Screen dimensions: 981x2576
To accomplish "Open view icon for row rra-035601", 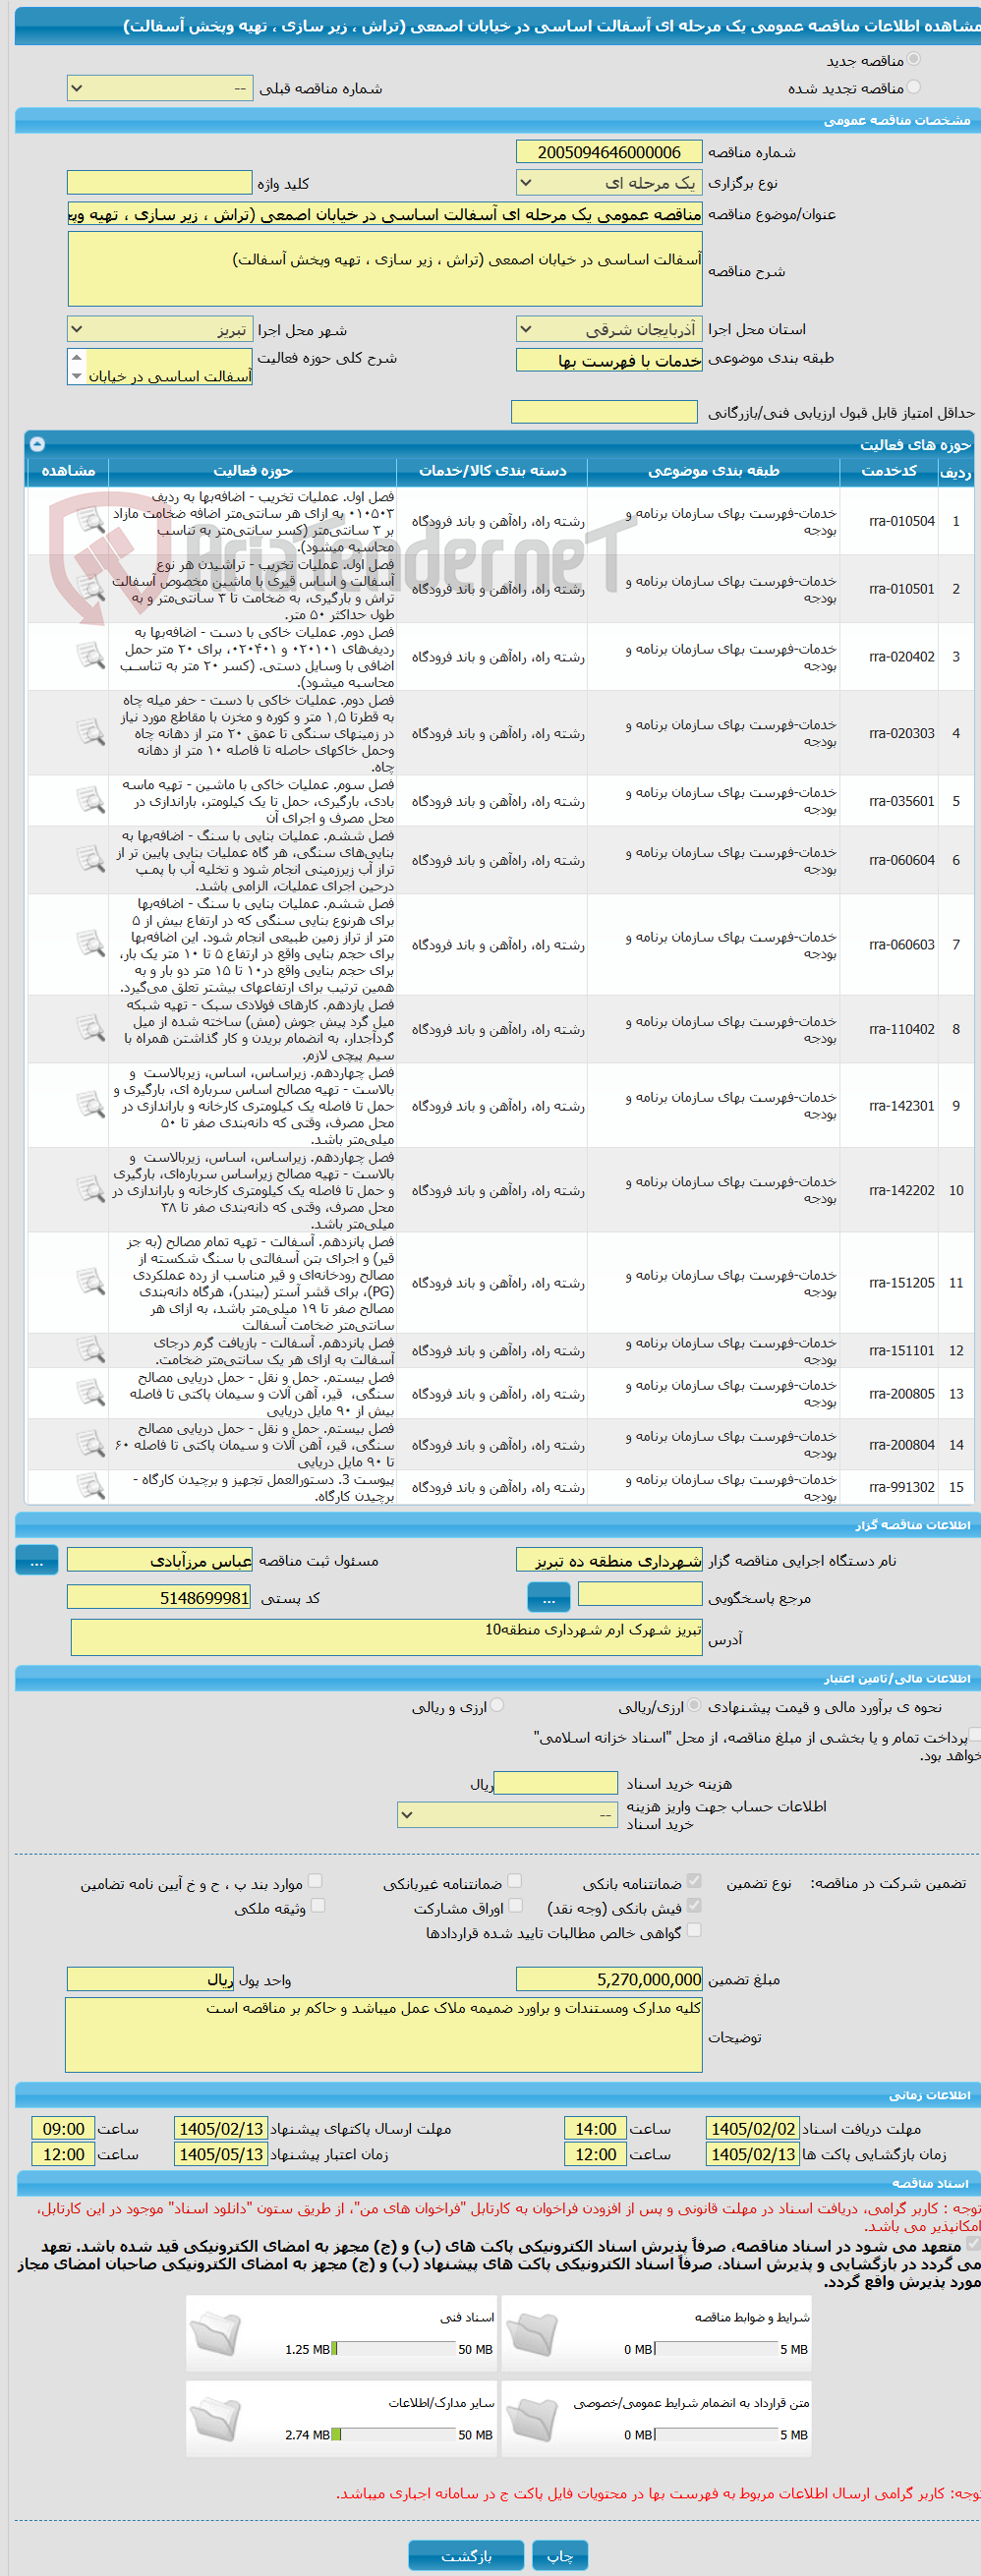I will 91,801.
